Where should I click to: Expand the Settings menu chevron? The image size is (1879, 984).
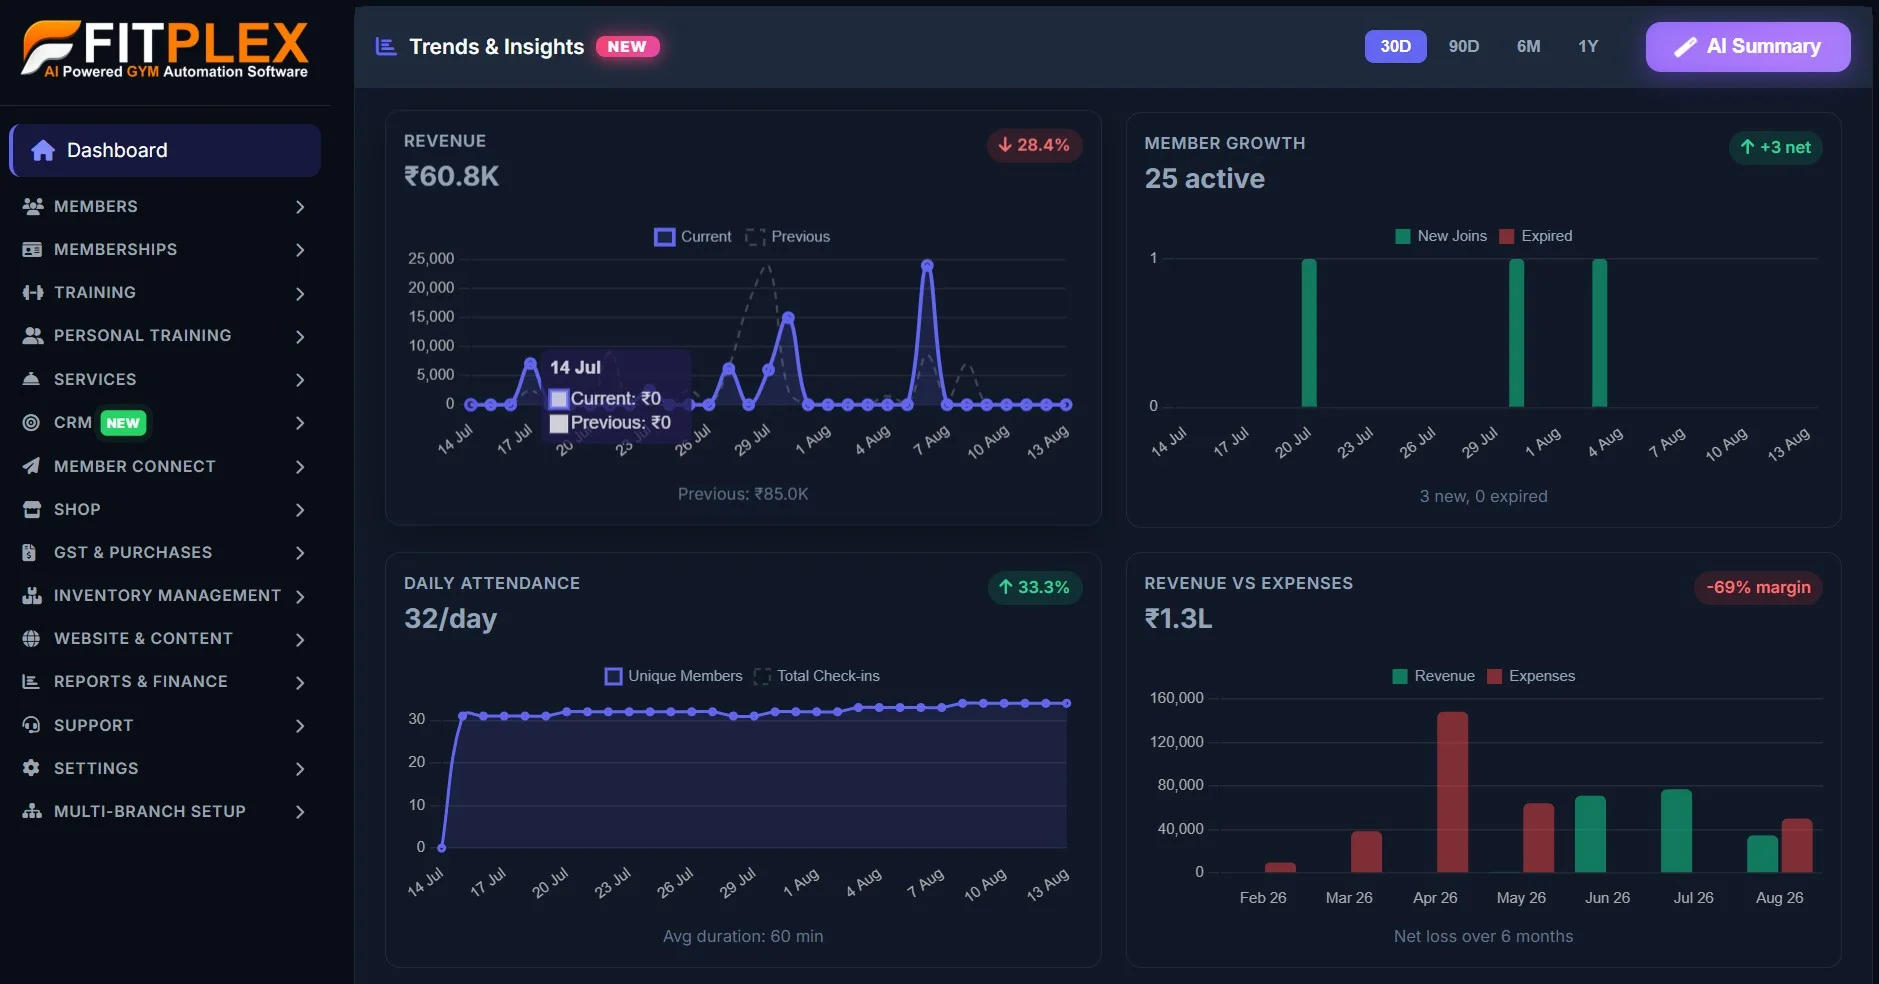[x=300, y=769]
